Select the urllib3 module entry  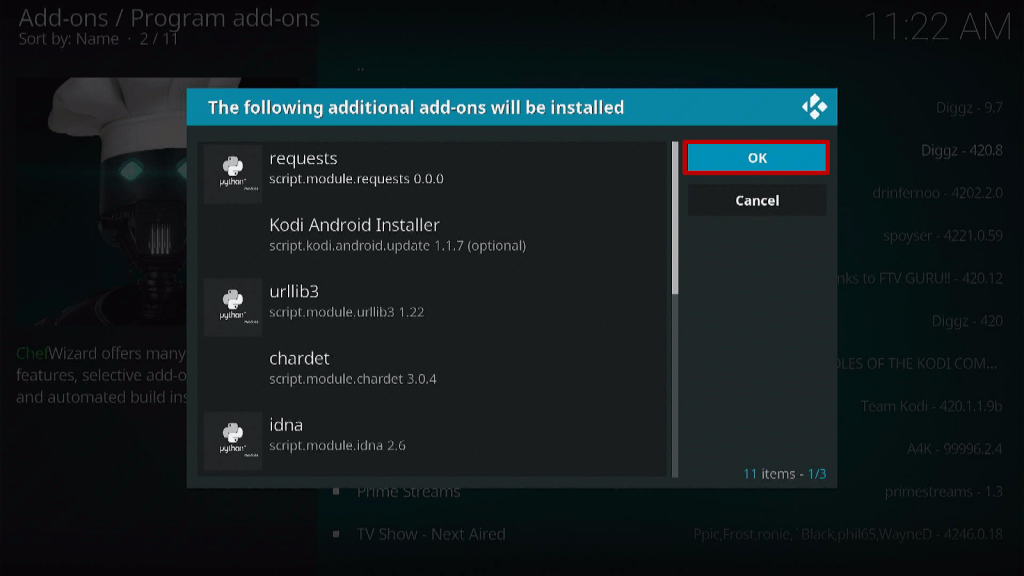pos(433,307)
